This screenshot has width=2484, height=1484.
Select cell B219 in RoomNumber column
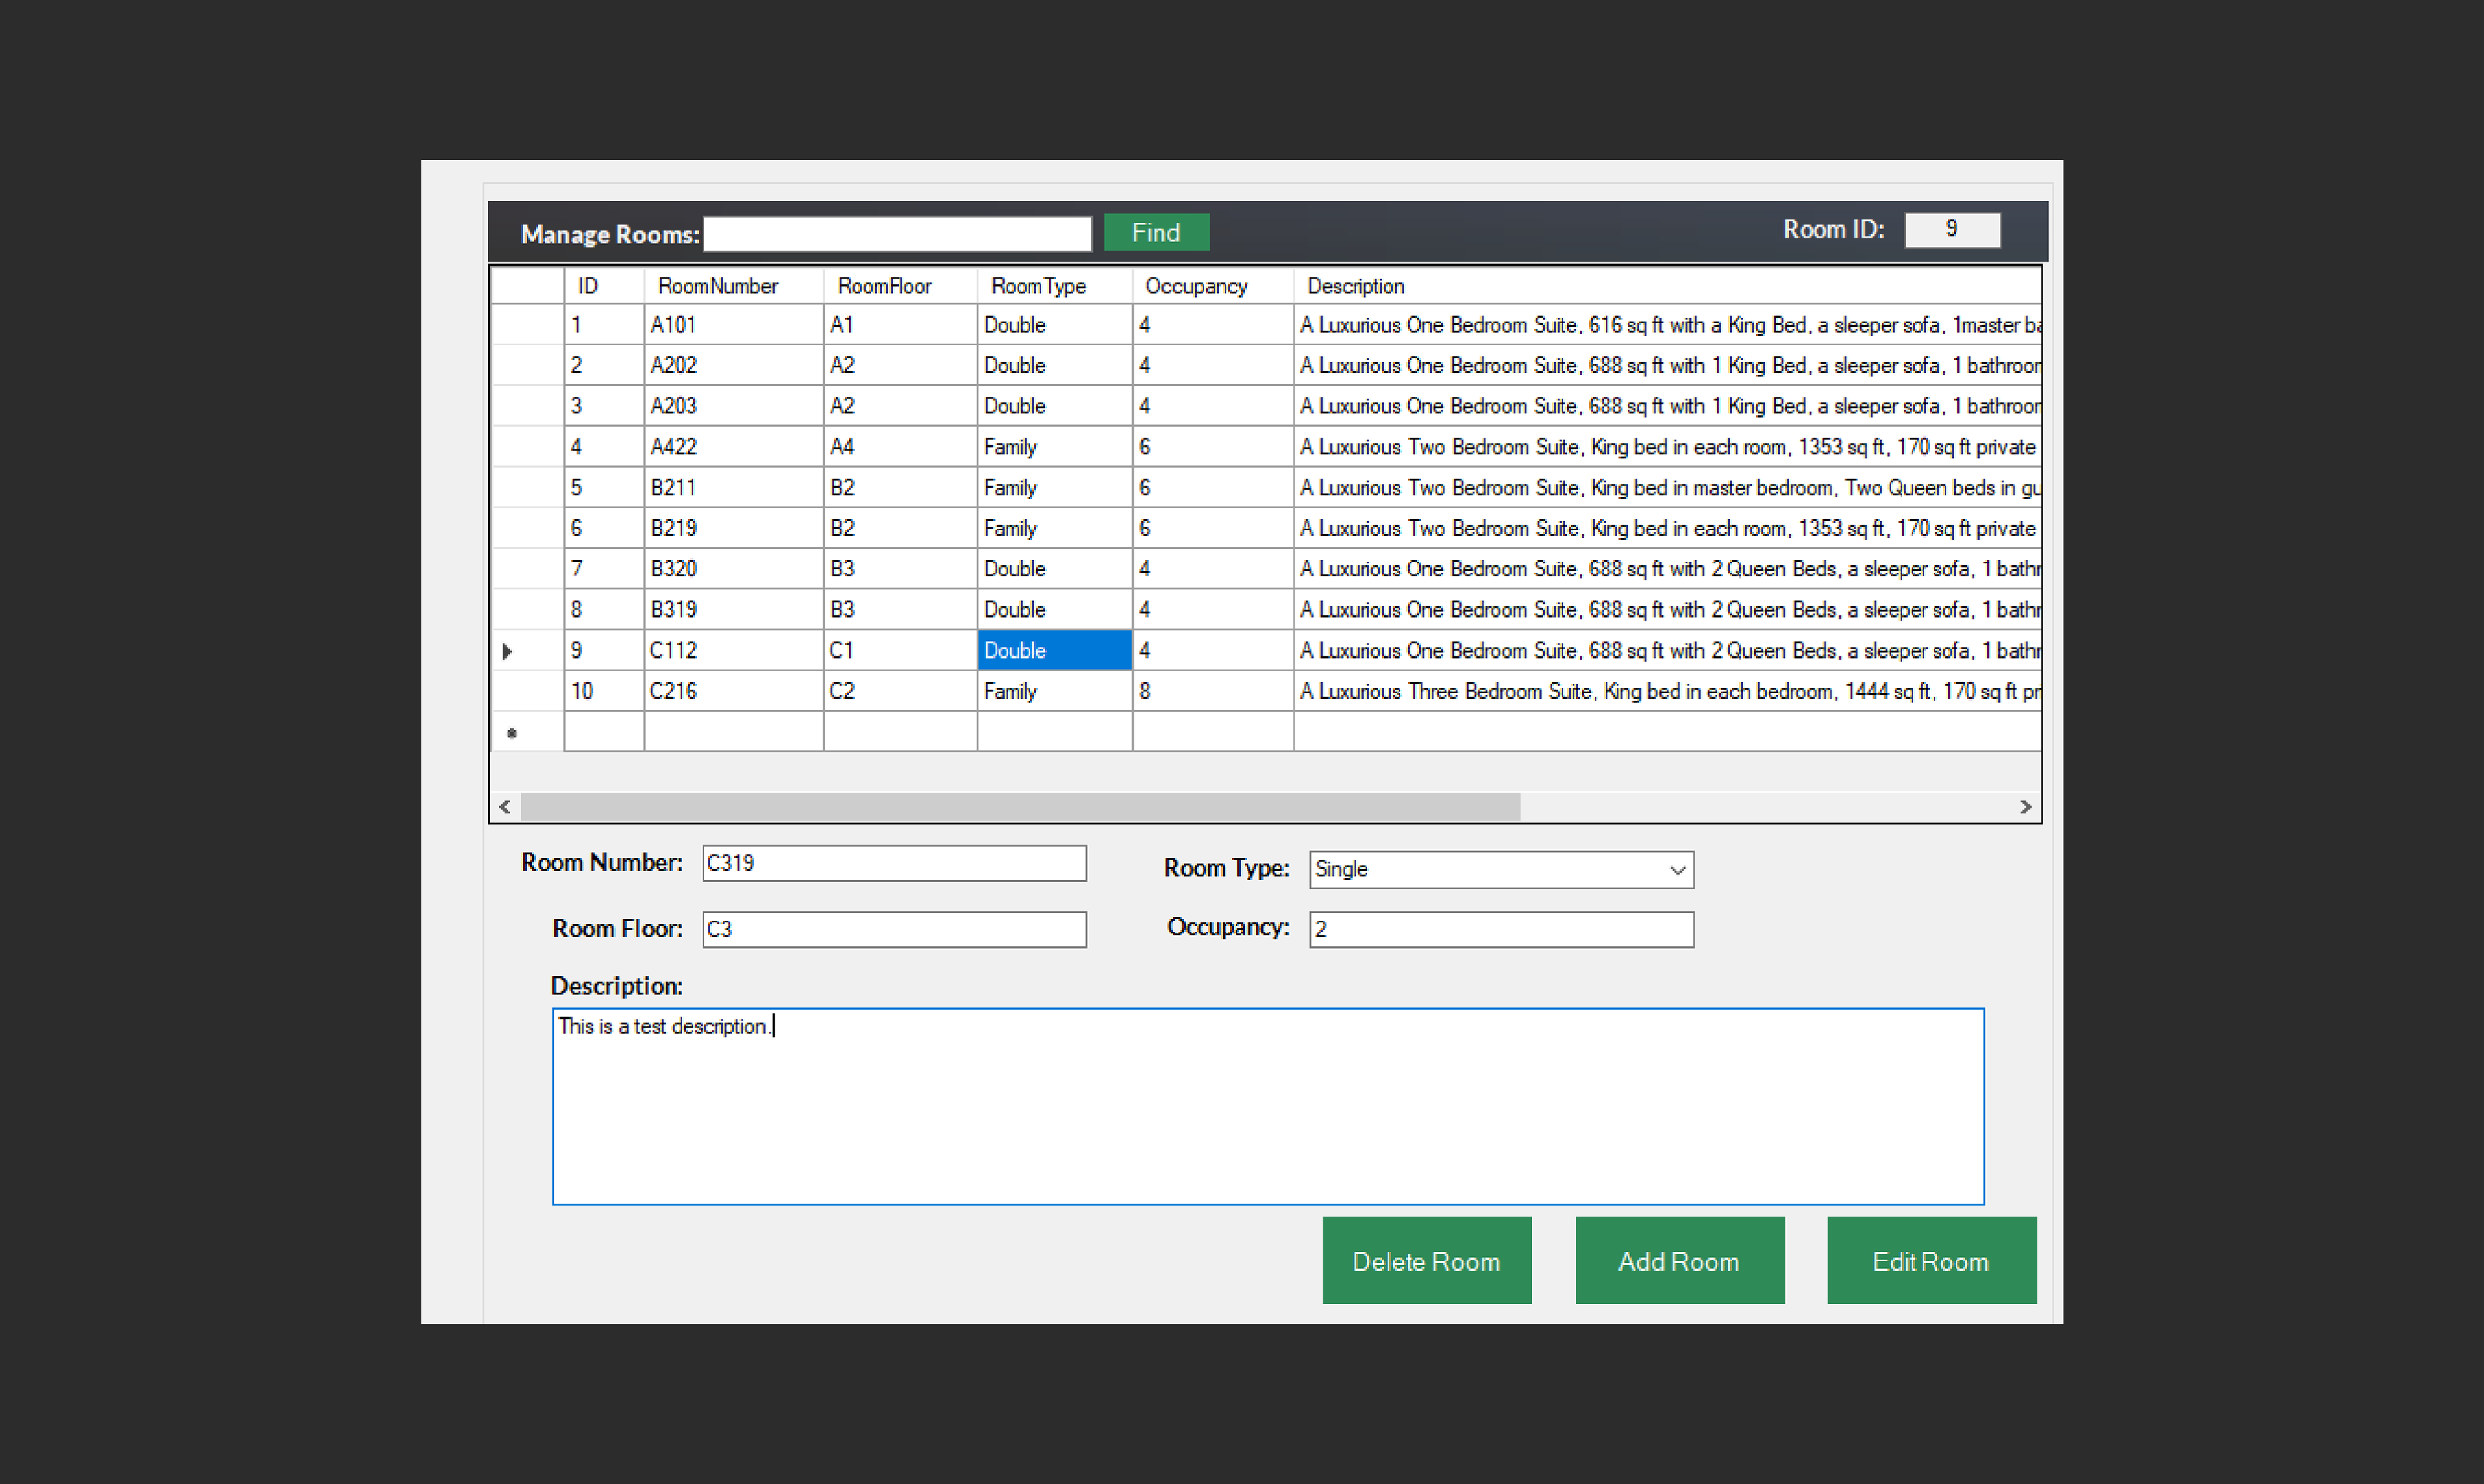tap(733, 528)
